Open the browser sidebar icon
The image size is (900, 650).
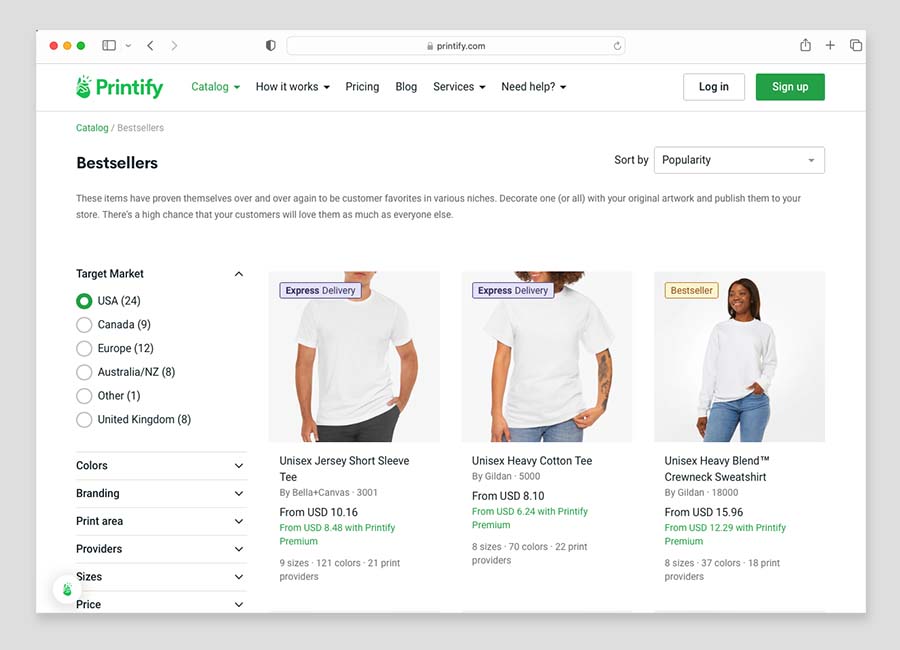[x=108, y=45]
